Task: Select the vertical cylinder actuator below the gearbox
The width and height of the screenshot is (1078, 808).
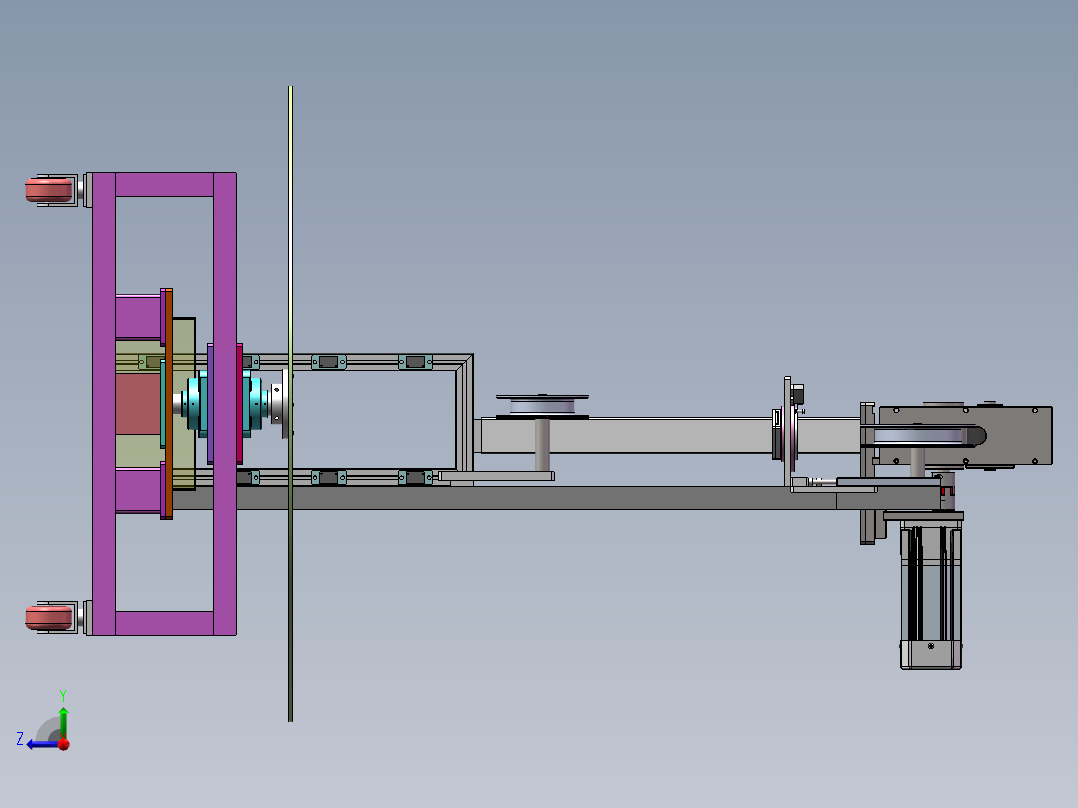Action: click(x=930, y=595)
